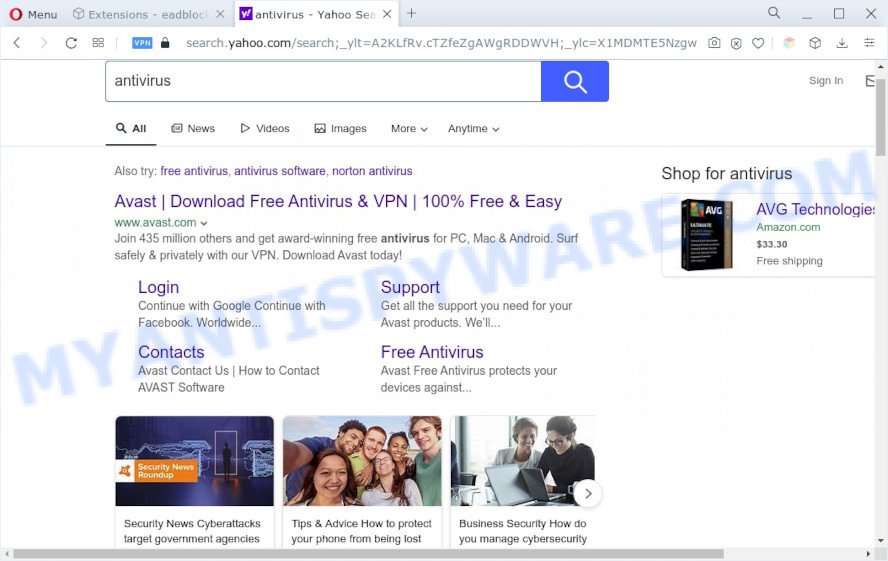
Task: Open the Opera Menu button
Action: point(33,14)
